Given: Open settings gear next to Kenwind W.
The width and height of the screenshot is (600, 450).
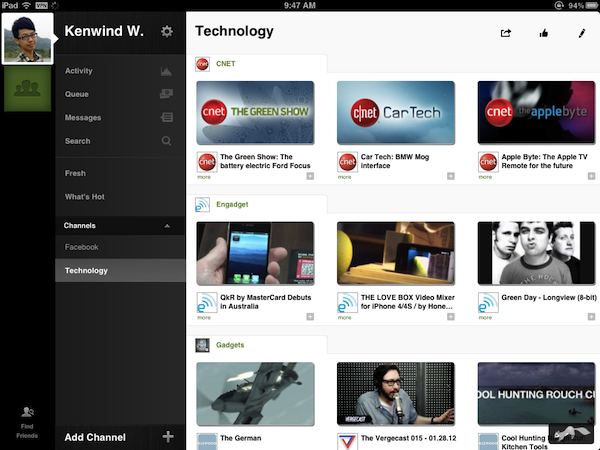Looking at the screenshot, I should point(166,31).
